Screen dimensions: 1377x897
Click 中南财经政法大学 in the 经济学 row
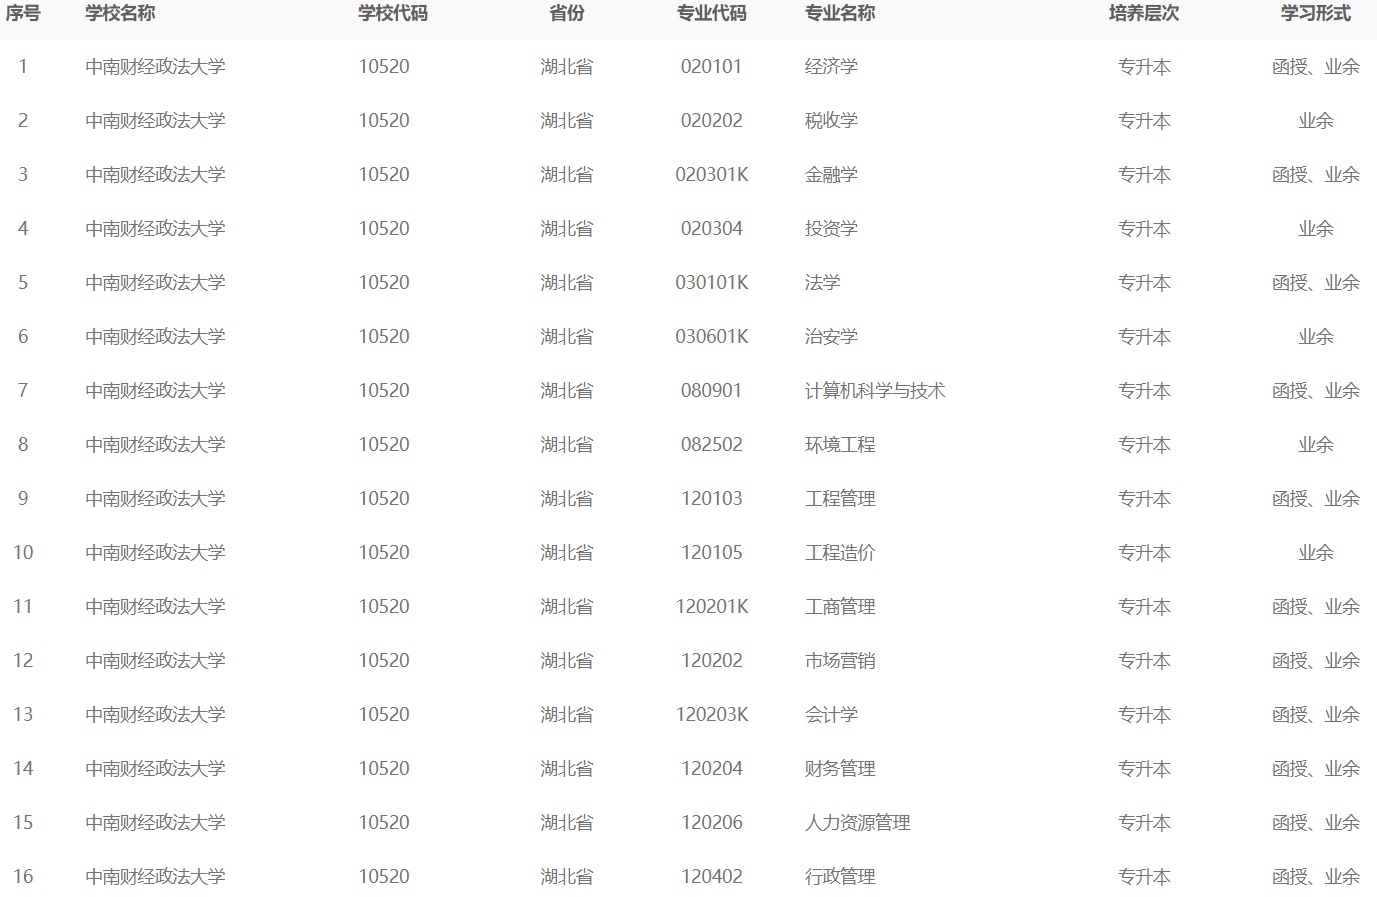tap(155, 67)
